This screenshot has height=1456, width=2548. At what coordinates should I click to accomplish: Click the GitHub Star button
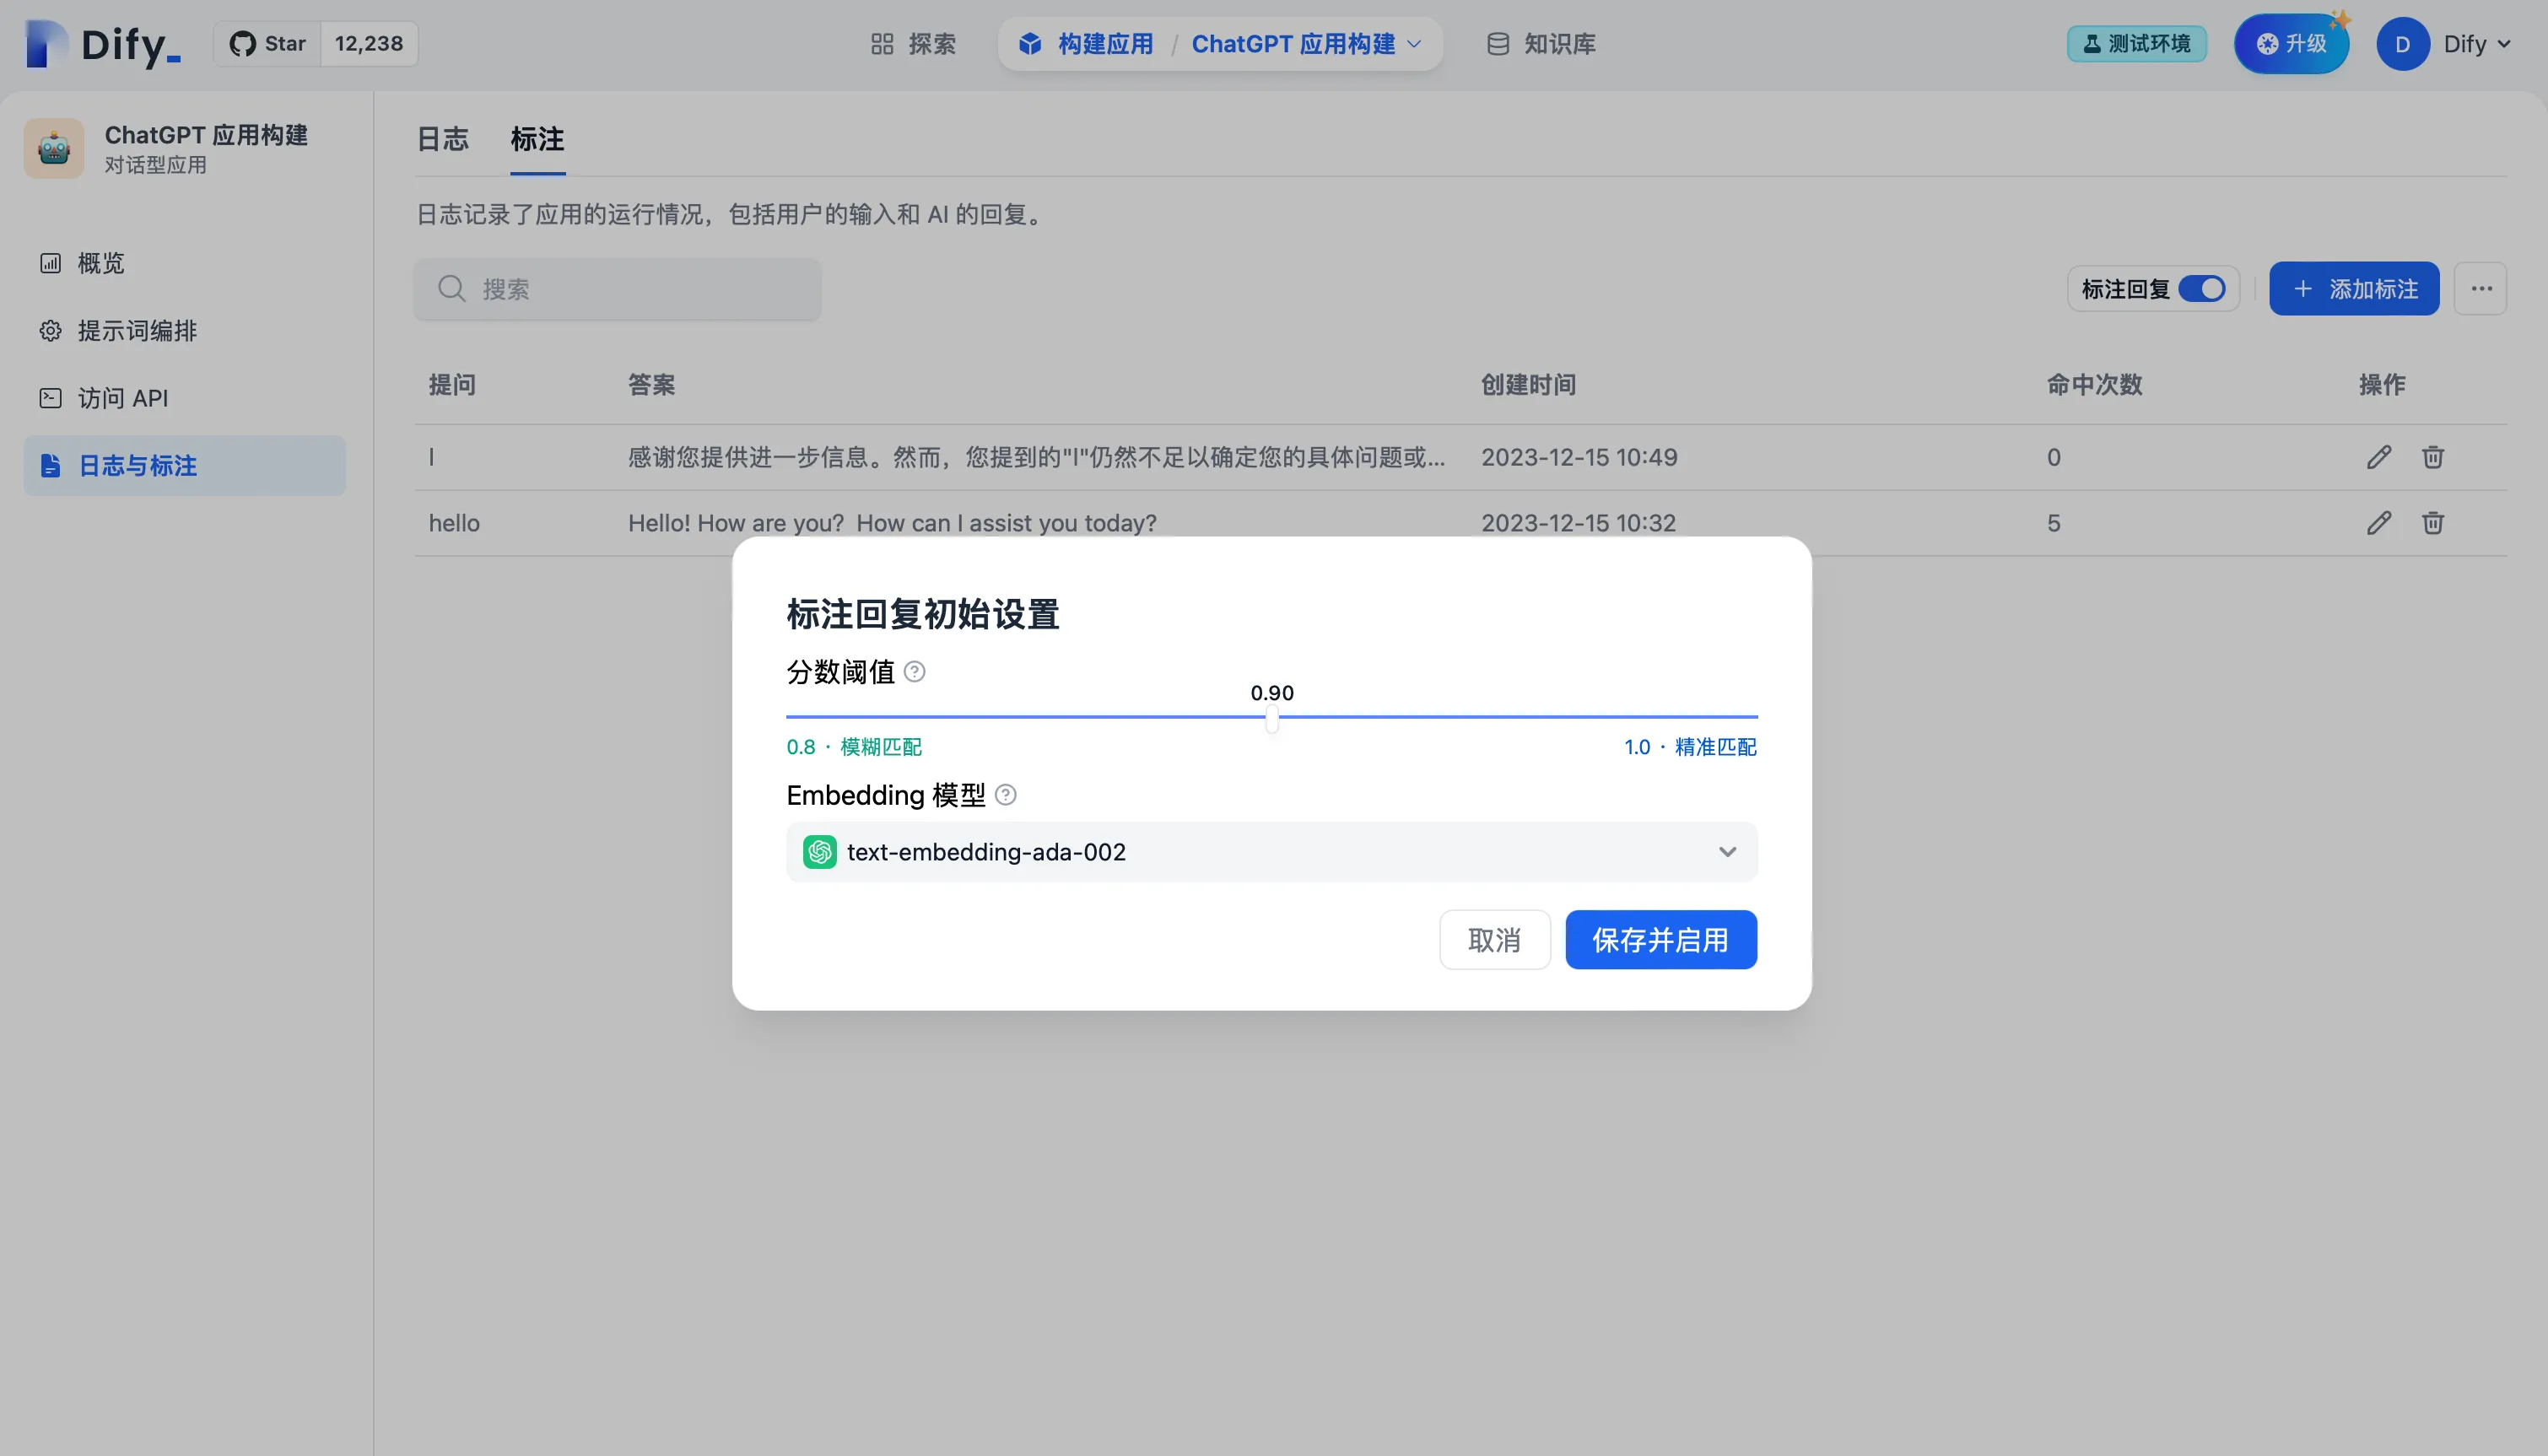[268, 44]
